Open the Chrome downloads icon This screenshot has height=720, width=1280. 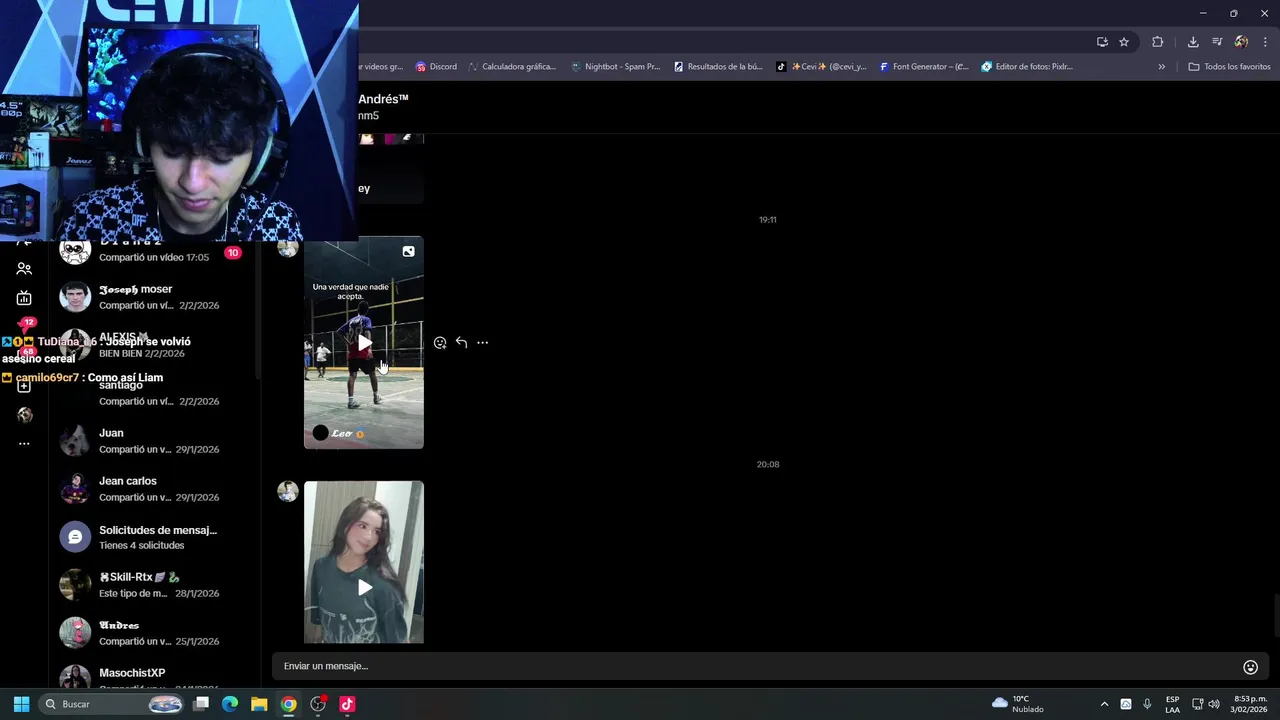point(1193,42)
